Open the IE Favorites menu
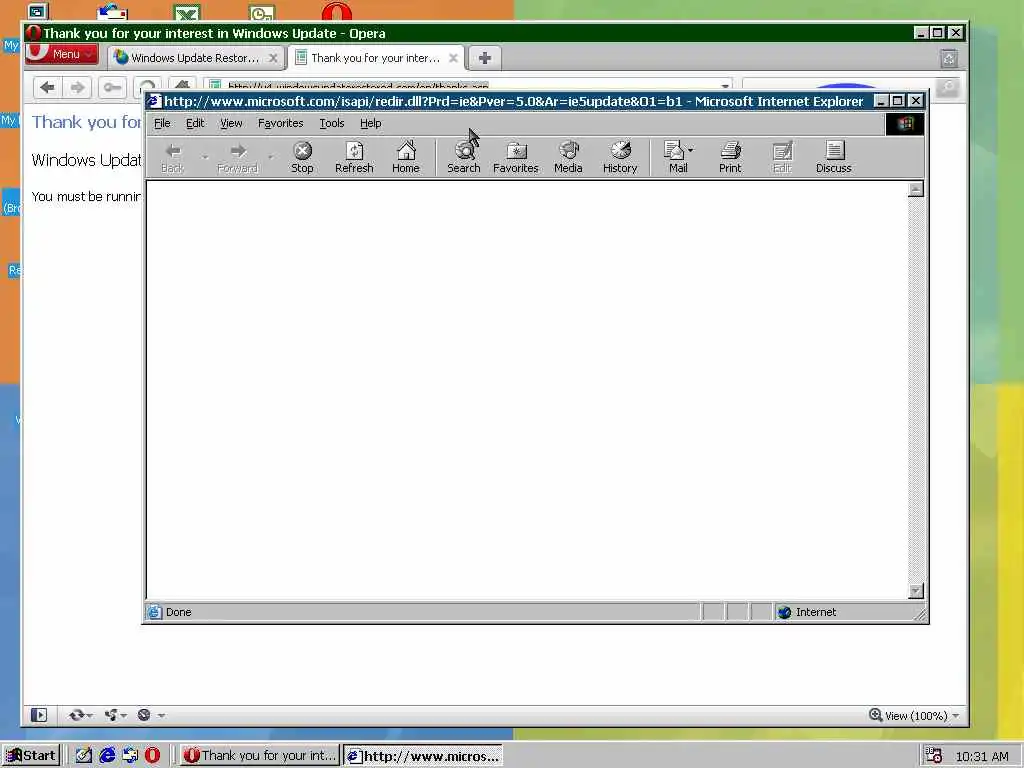Screen dimensions: 1024x768 281,123
